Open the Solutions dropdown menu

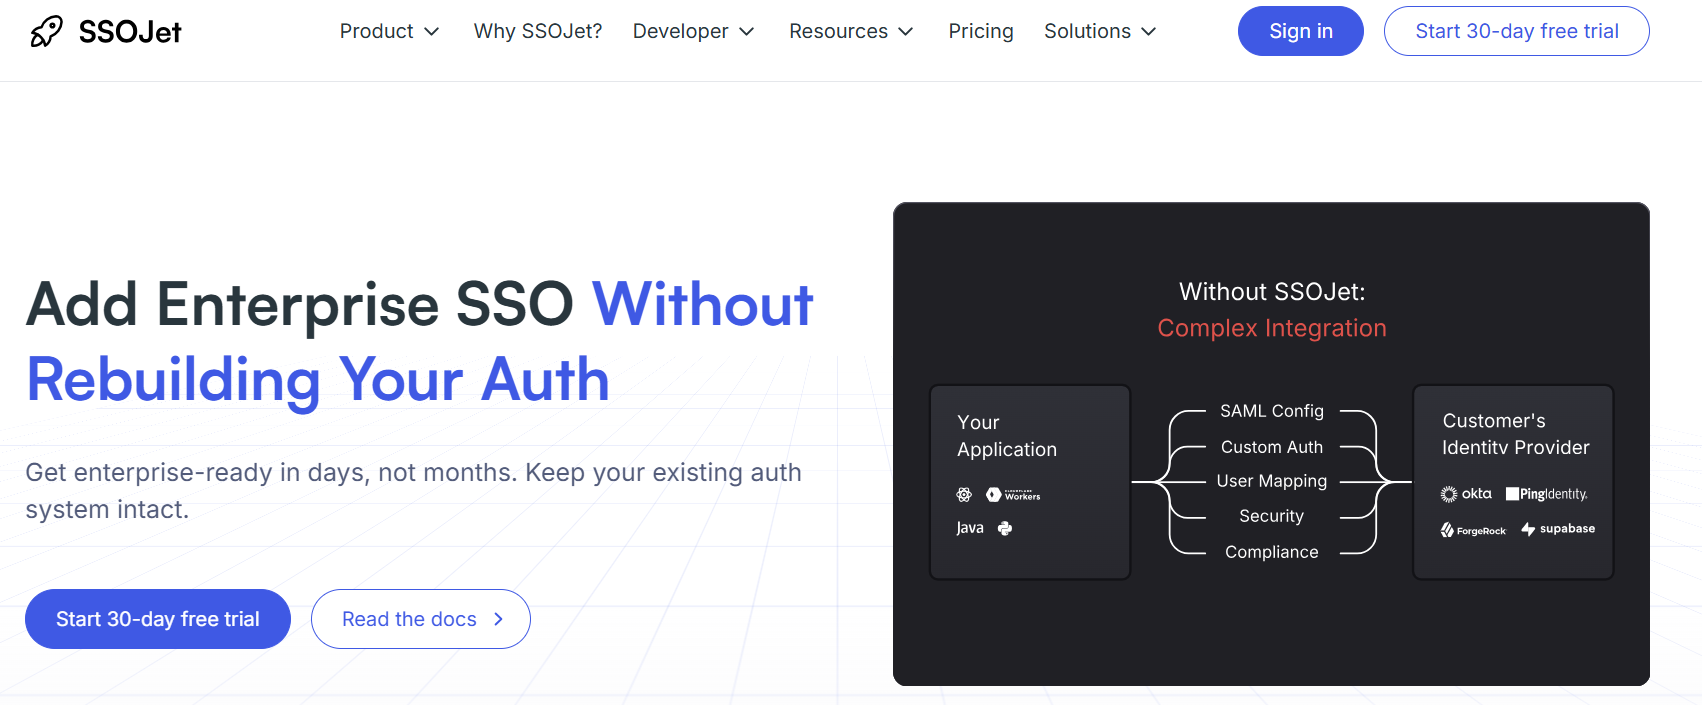coord(1100,31)
